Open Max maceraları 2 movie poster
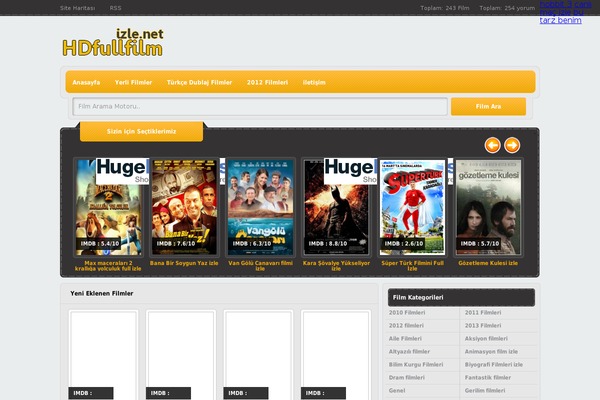This screenshot has width=600, height=400. click(x=108, y=207)
